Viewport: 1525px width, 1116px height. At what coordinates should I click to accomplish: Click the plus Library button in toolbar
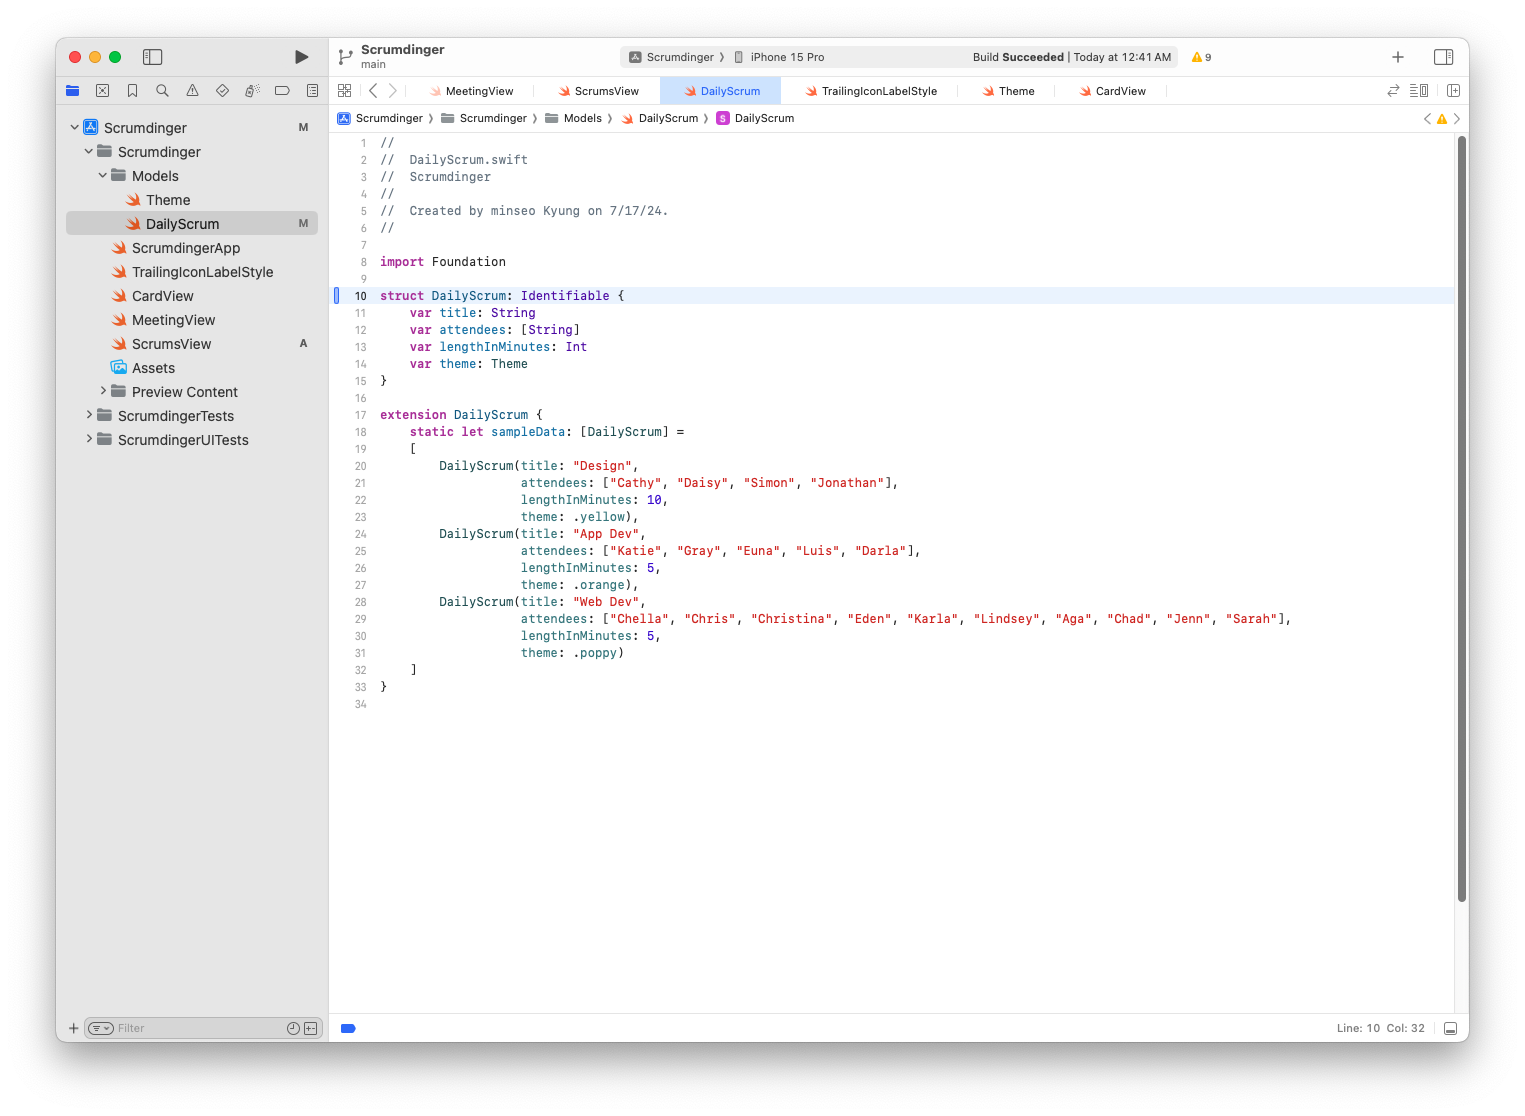pos(1398,57)
